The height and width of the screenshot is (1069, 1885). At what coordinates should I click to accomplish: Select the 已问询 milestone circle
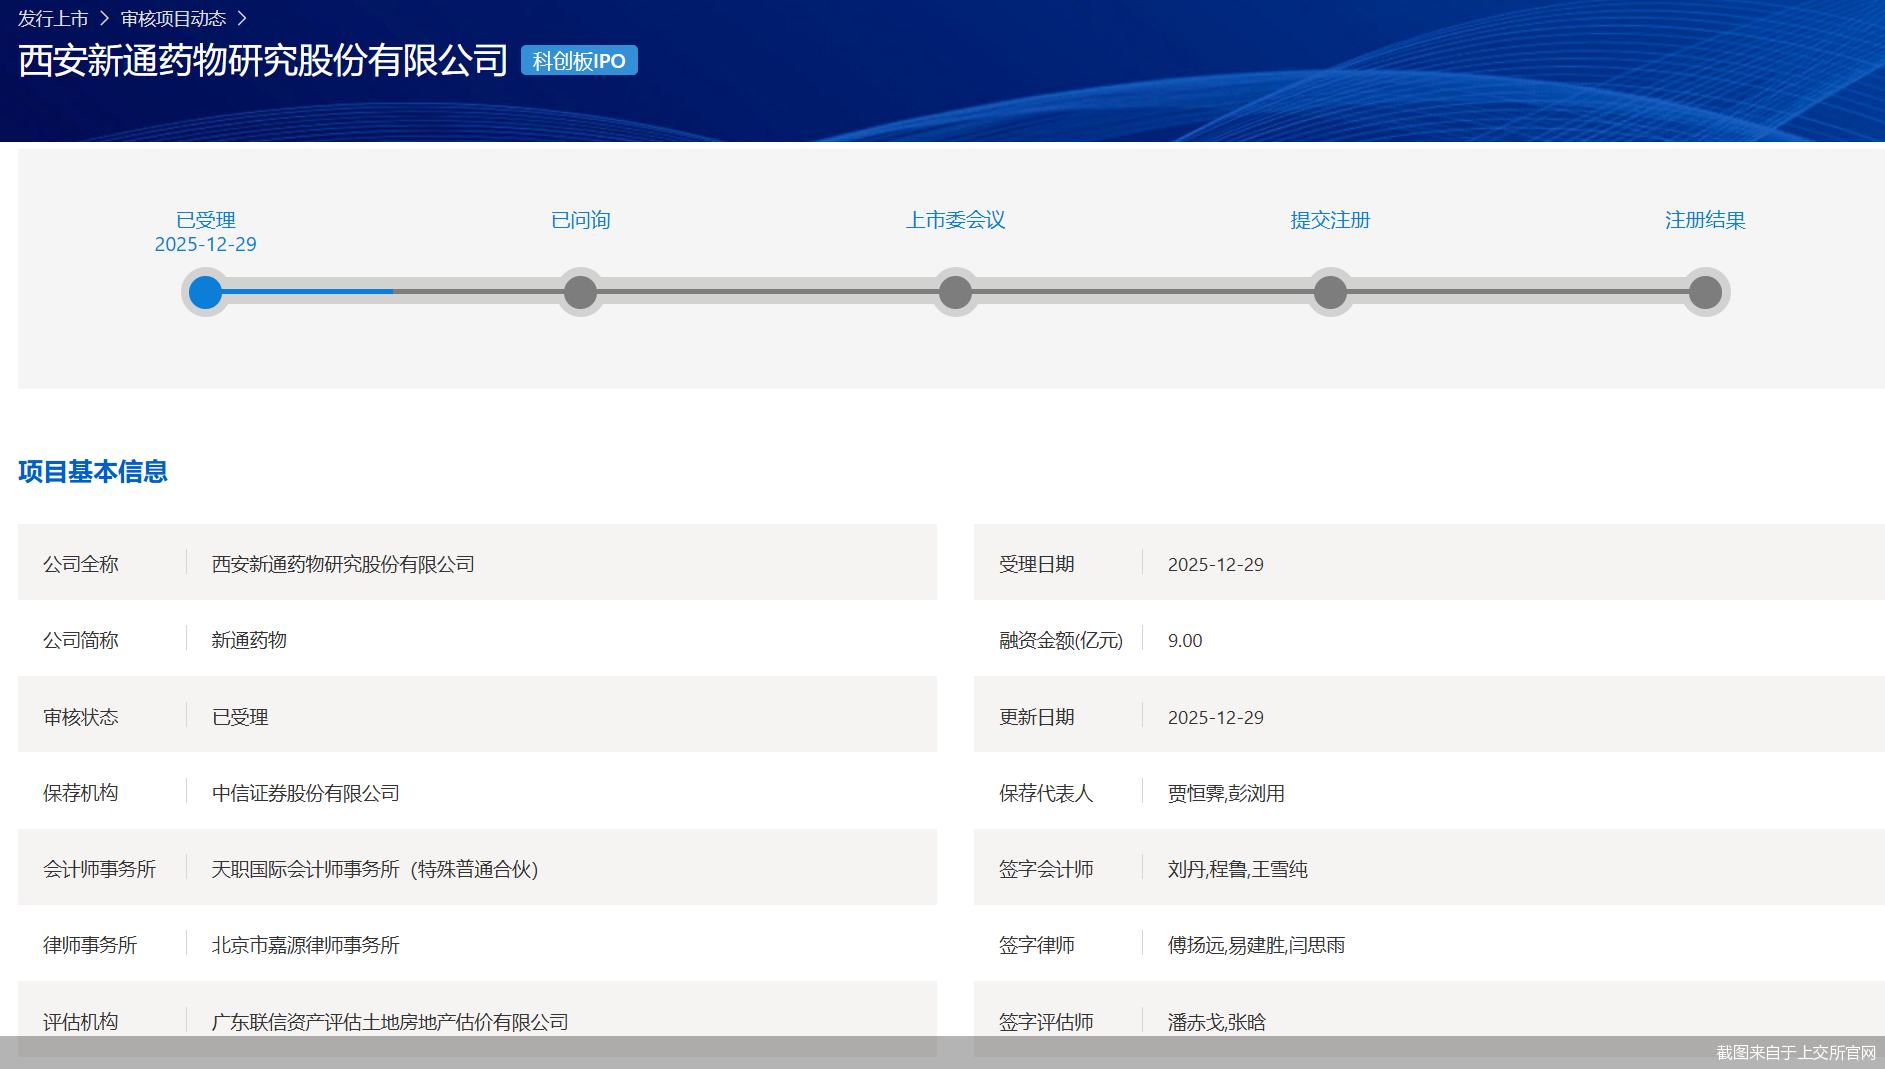[x=579, y=292]
